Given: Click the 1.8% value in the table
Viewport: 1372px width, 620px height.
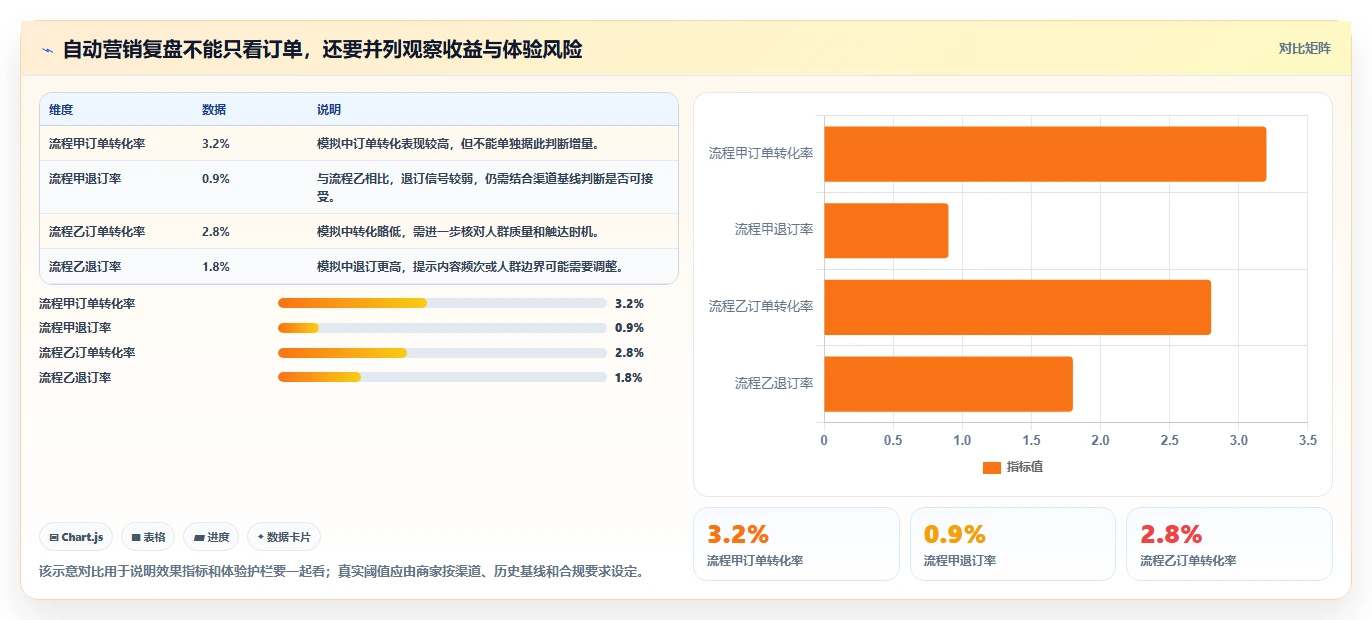Looking at the screenshot, I should [x=216, y=267].
